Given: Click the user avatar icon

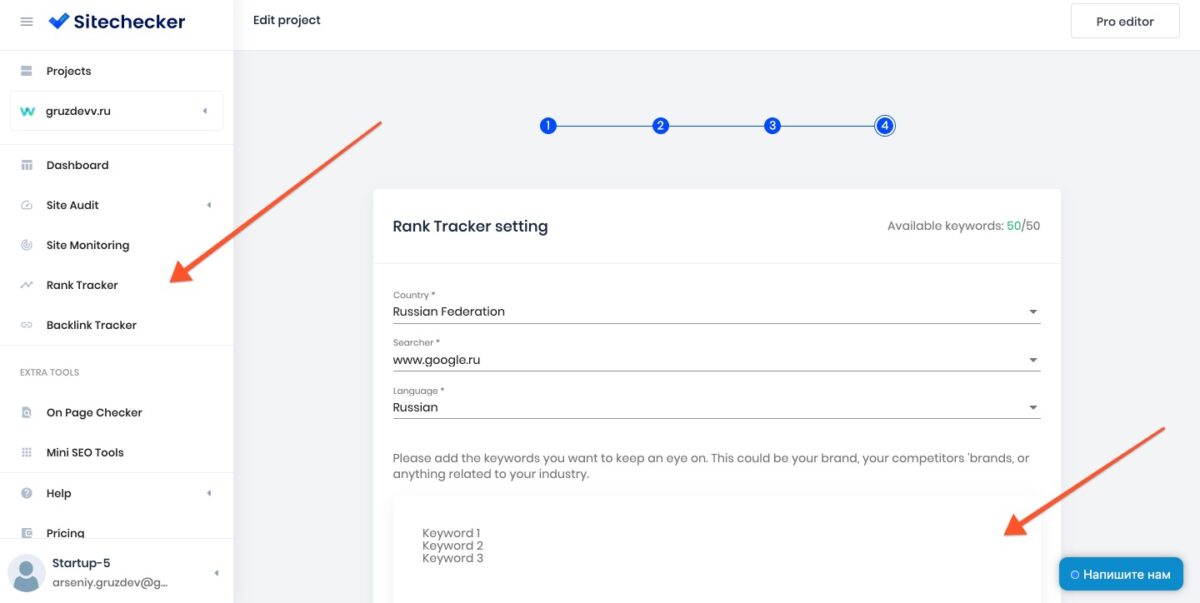Looking at the screenshot, I should tap(26, 572).
